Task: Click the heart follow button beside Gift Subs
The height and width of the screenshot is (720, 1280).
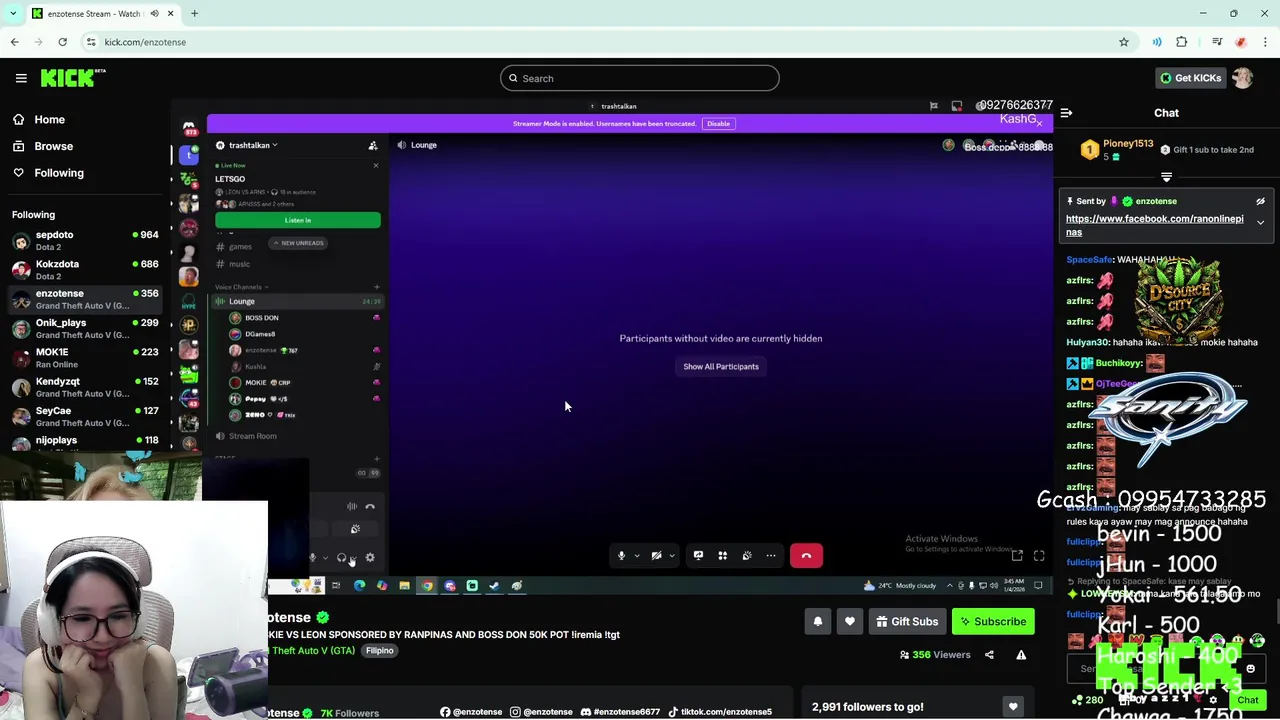Action: (x=849, y=621)
